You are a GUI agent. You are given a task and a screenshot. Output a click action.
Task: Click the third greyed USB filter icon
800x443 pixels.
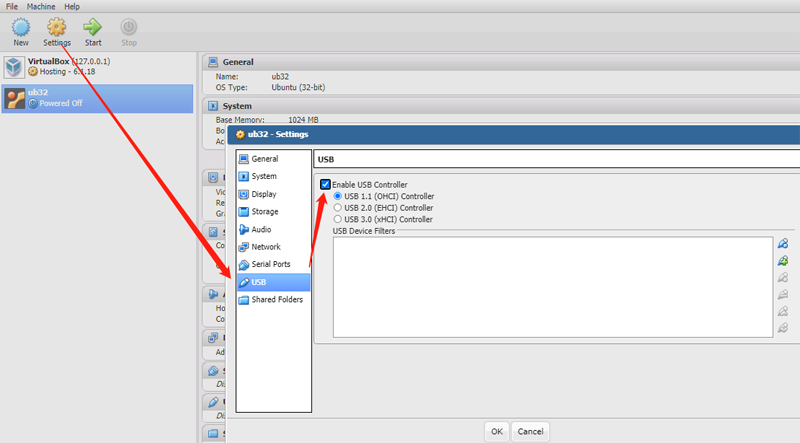[783, 278]
